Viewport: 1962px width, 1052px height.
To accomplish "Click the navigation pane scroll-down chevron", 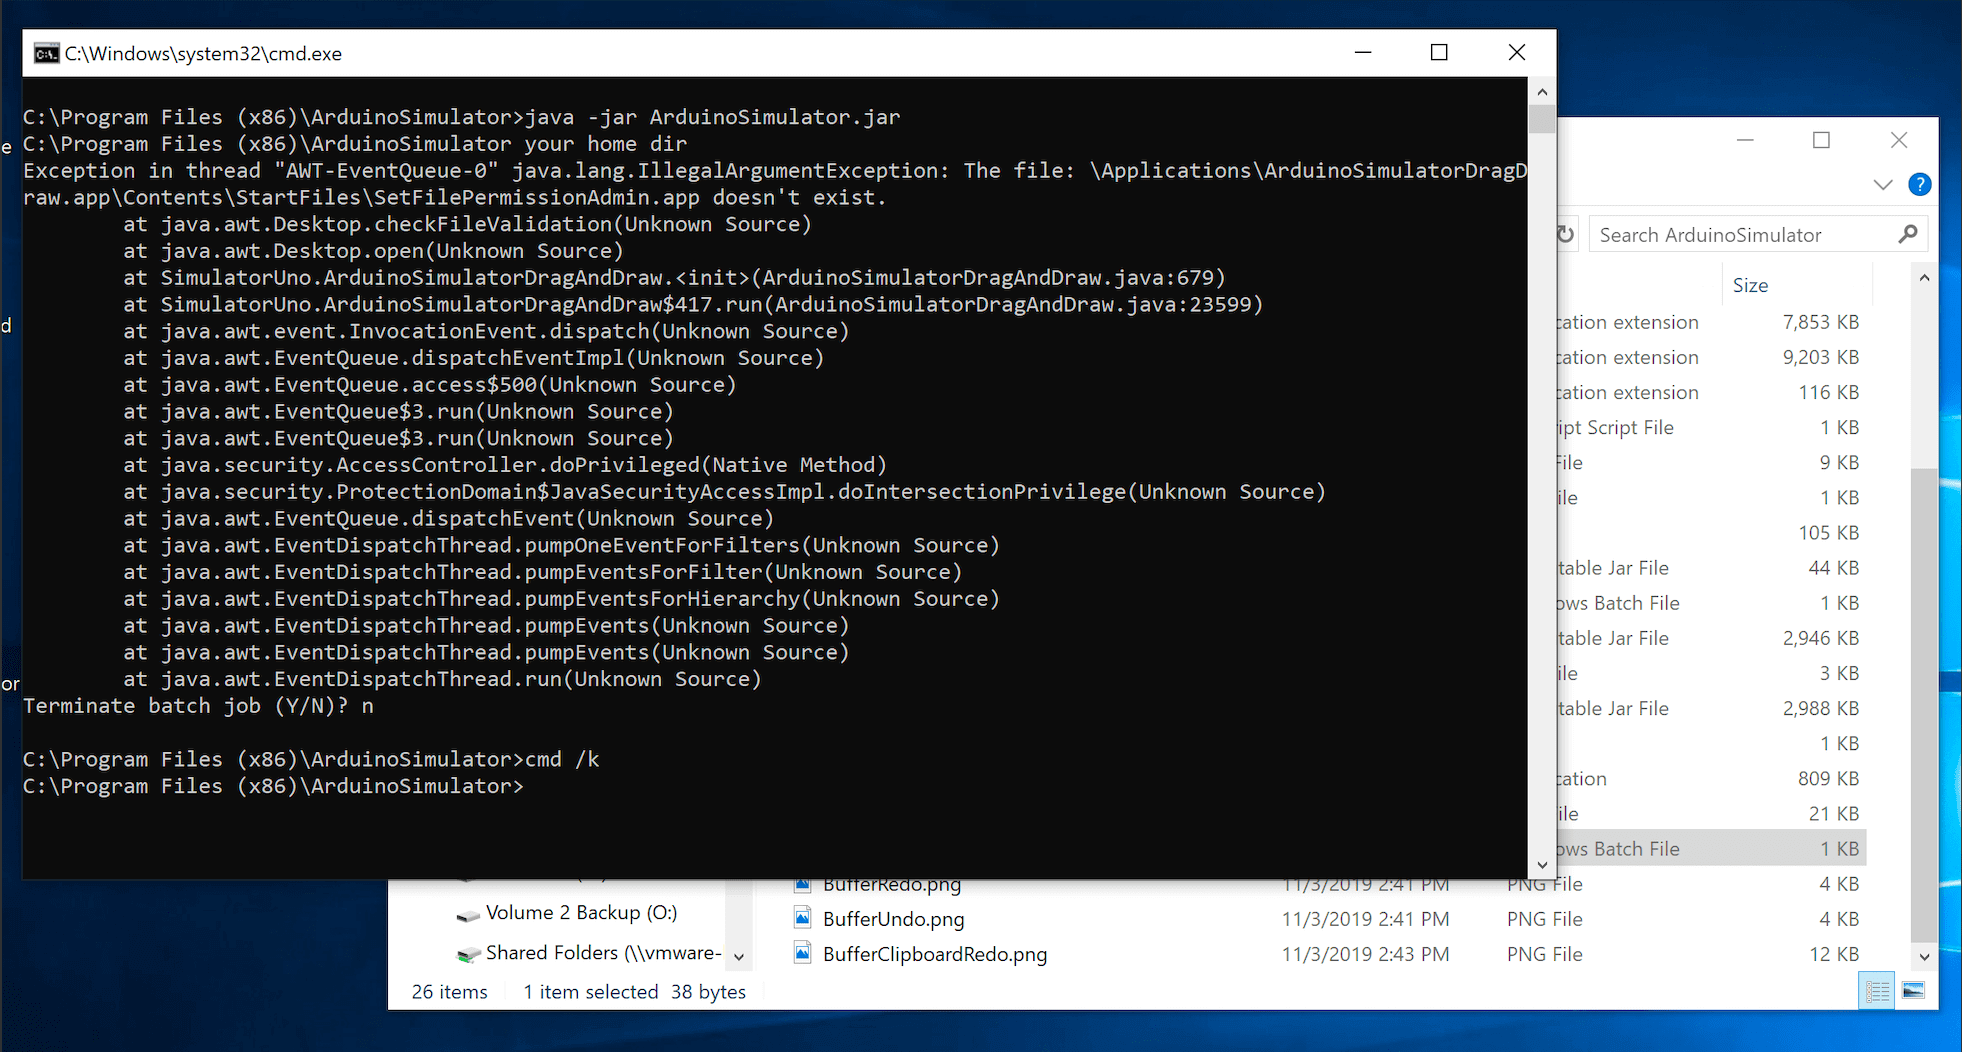I will (x=739, y=957).
